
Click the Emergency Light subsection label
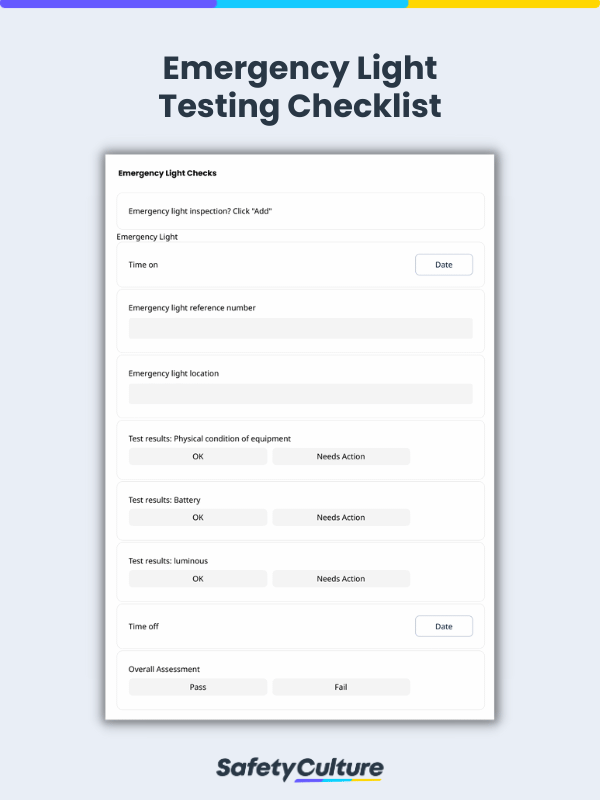pos(147,237)
